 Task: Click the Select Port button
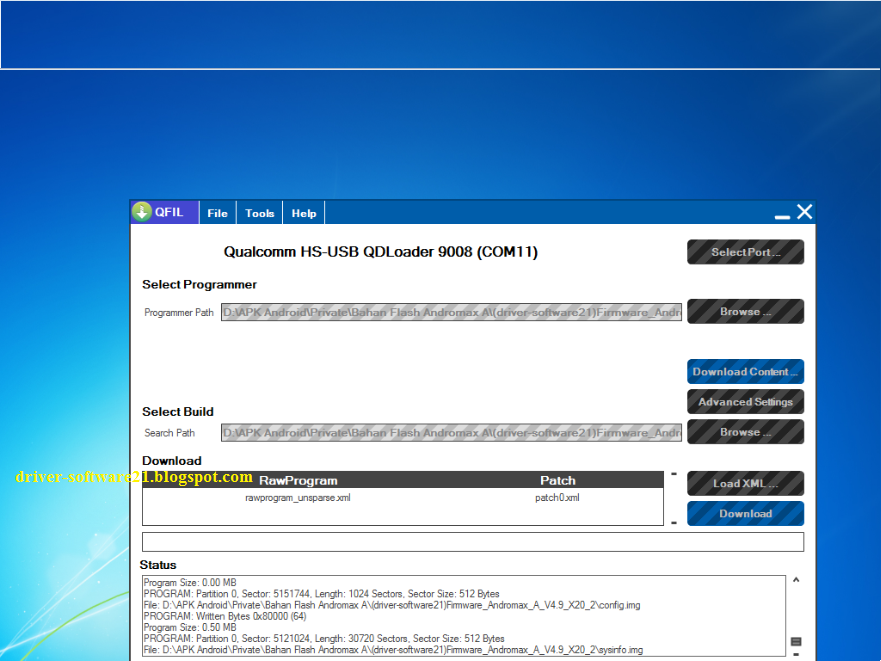click(x=745, y=252)
